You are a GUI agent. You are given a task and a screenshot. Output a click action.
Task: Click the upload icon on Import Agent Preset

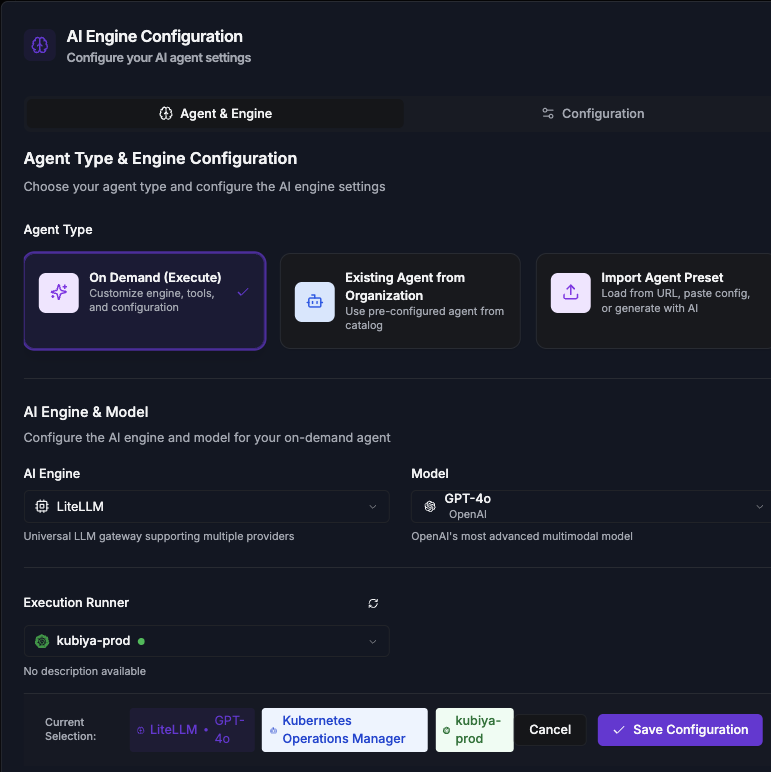click(x=571, y=293)
